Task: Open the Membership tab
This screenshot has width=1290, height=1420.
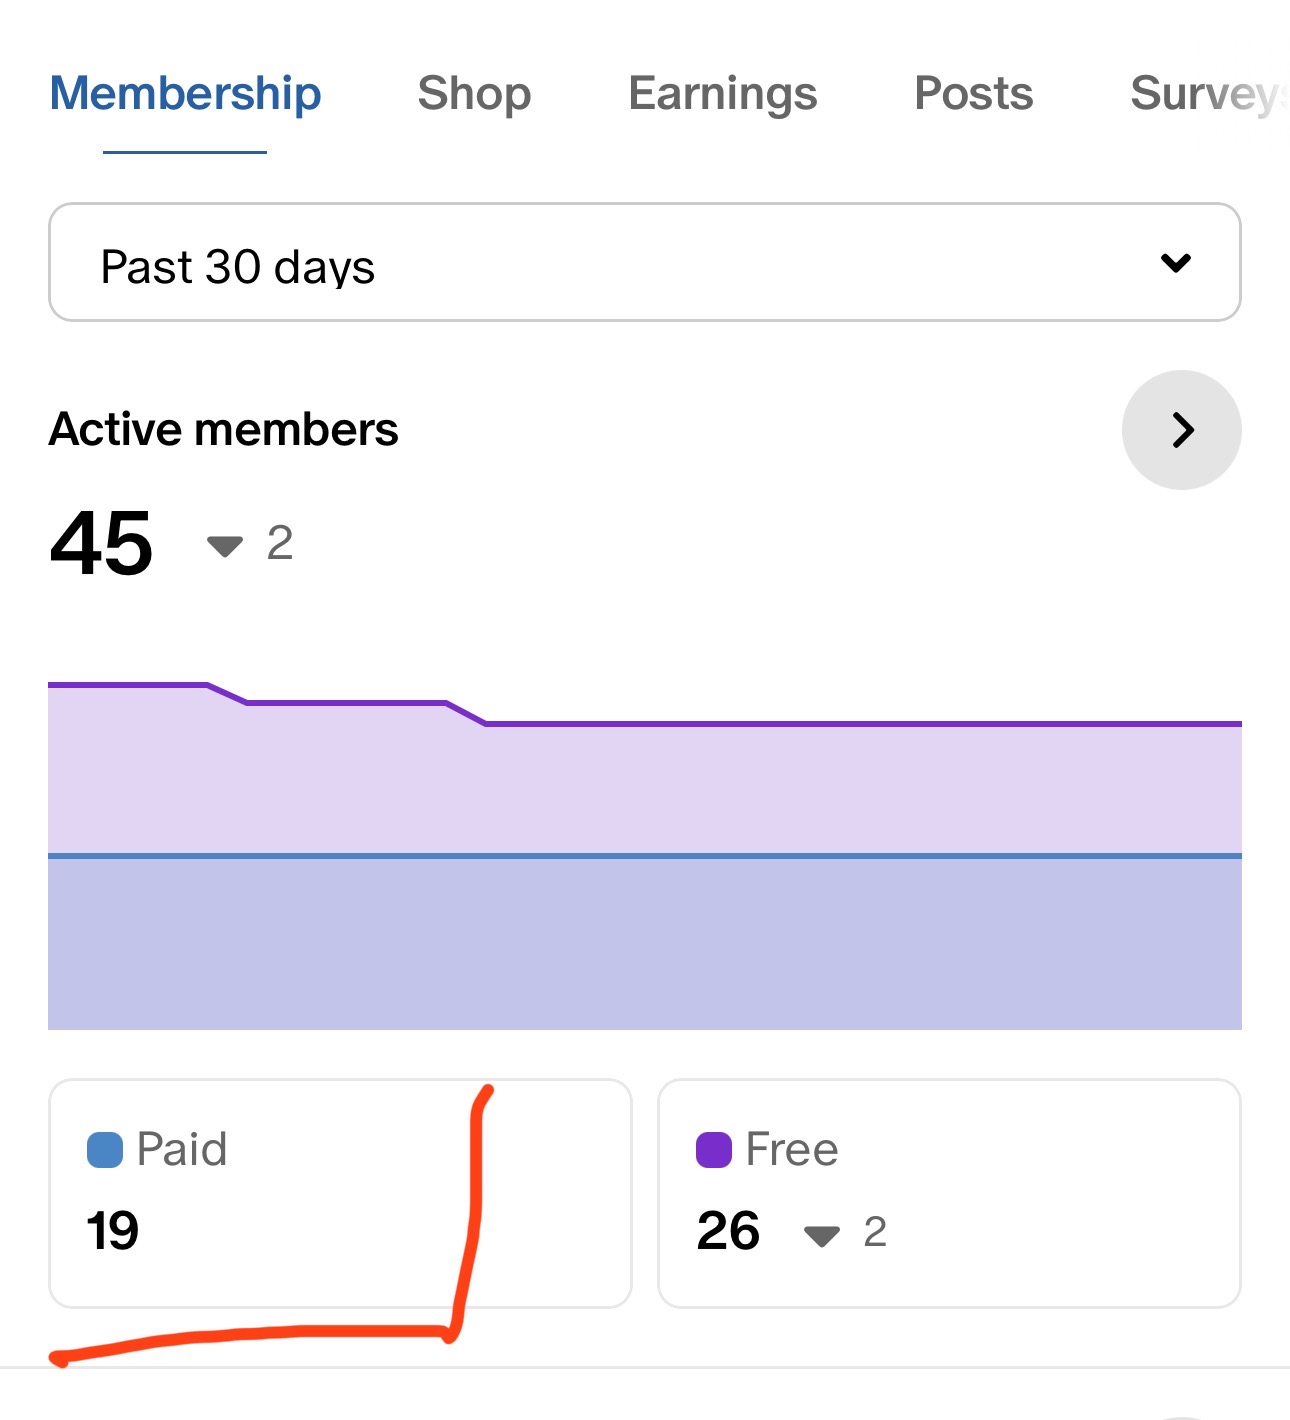Action: coord(185,94)
